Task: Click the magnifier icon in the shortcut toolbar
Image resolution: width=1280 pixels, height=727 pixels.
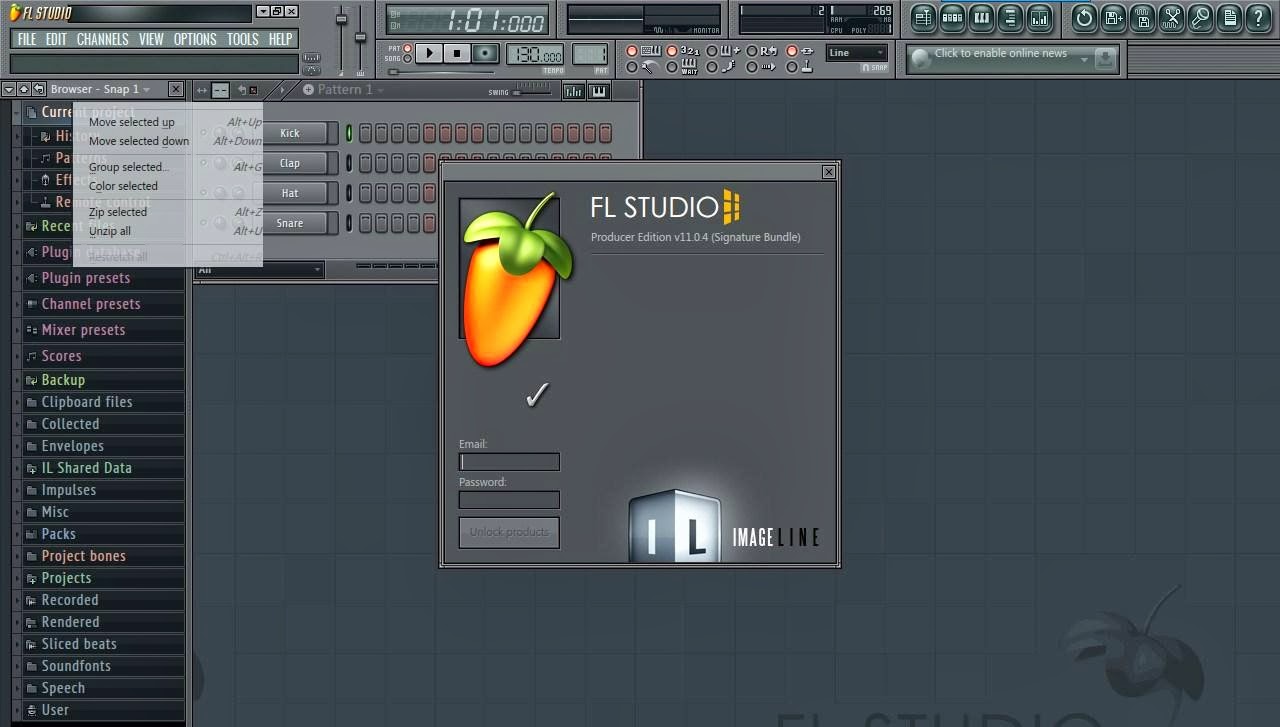Action: pyautogui.click(x=1200, y=17)
